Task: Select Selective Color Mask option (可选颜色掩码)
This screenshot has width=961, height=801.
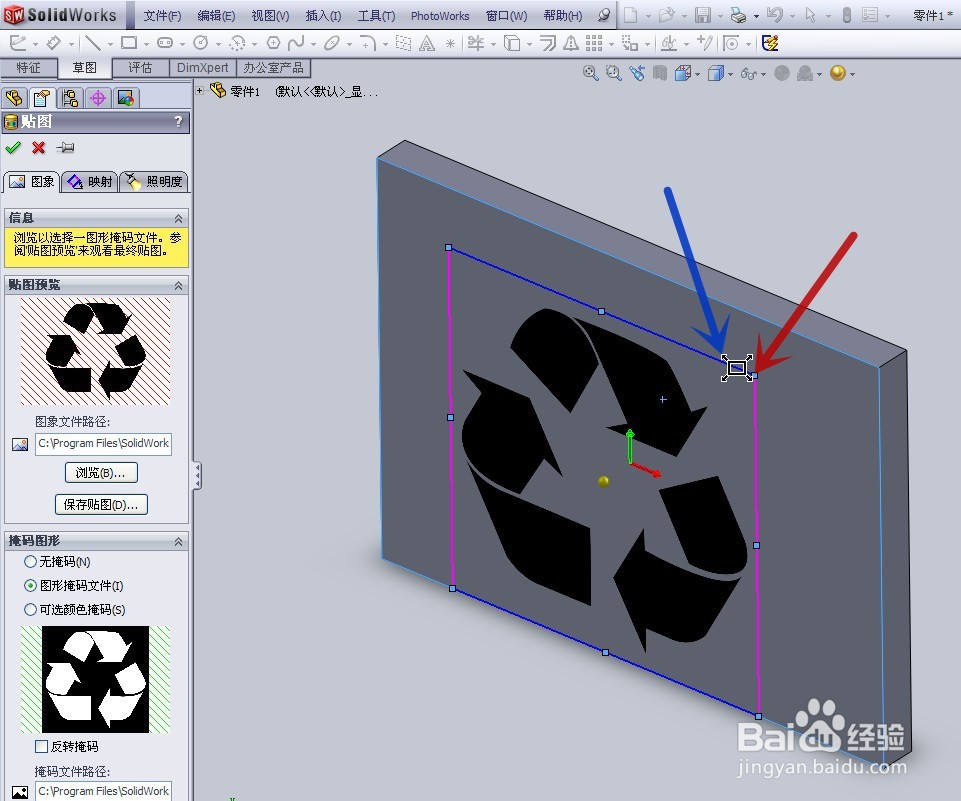Action: (30, 609)
